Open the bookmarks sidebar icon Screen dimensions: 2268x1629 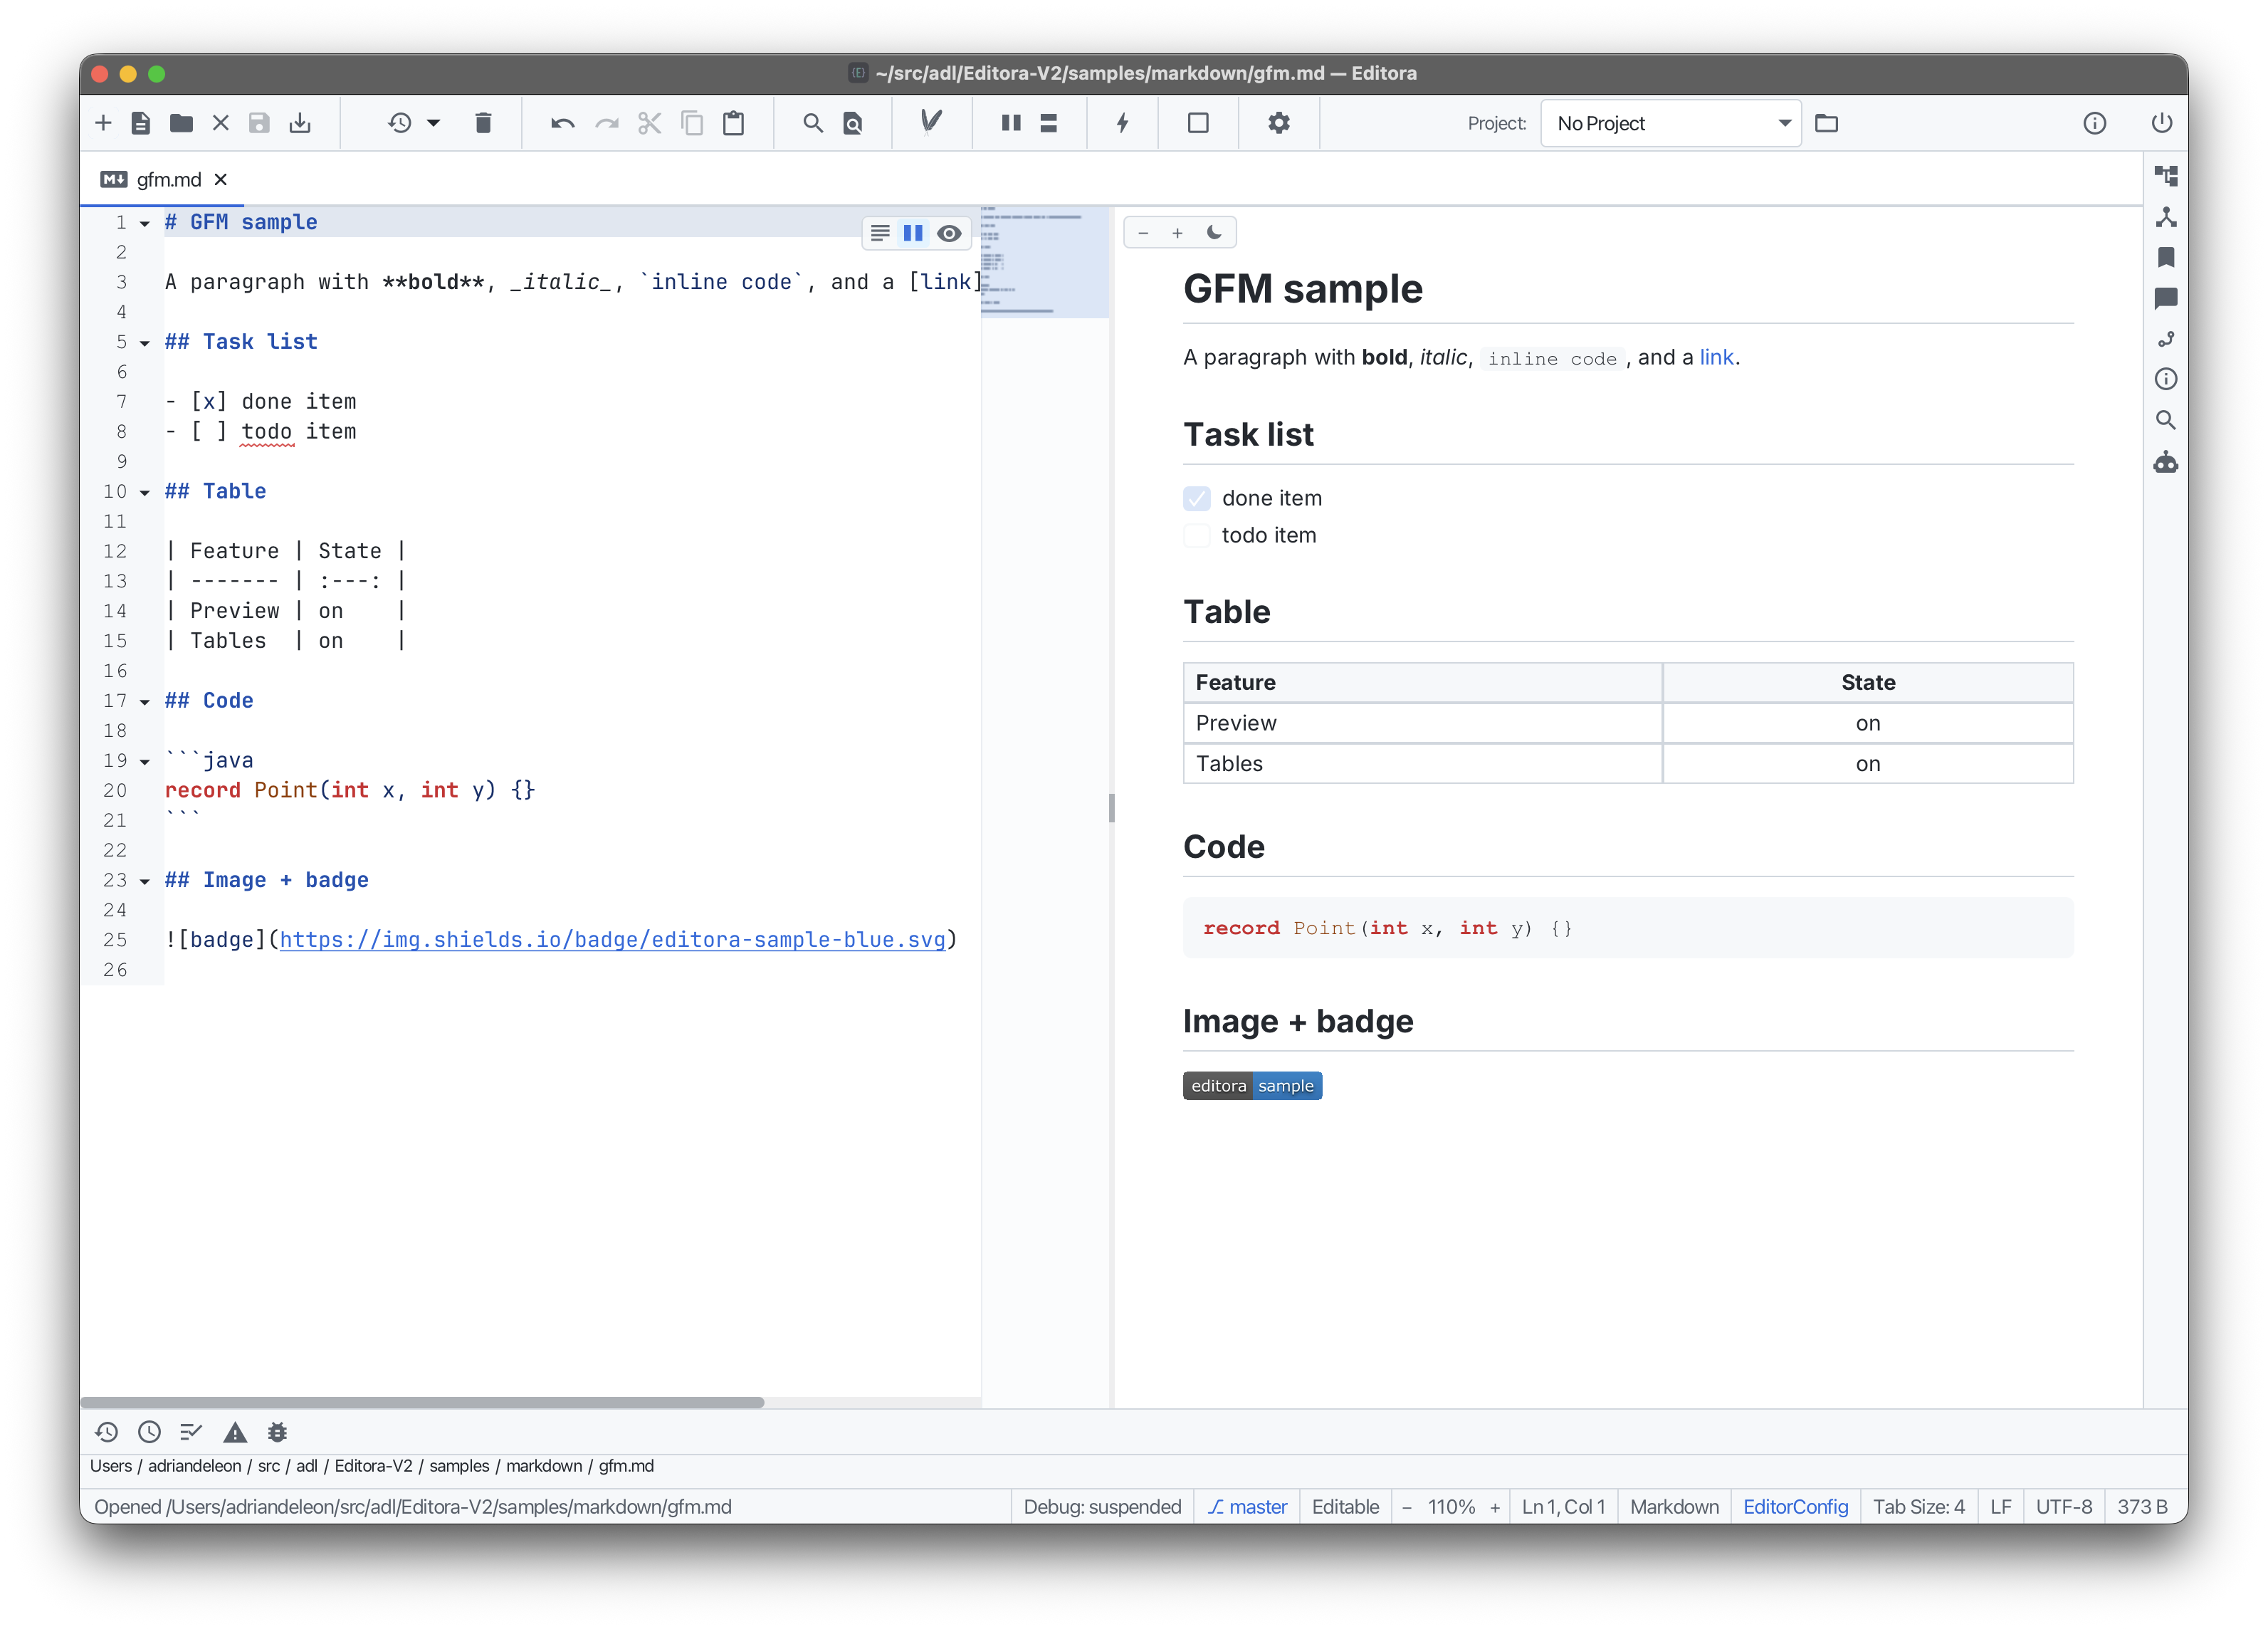click(x=2166, y=257)
